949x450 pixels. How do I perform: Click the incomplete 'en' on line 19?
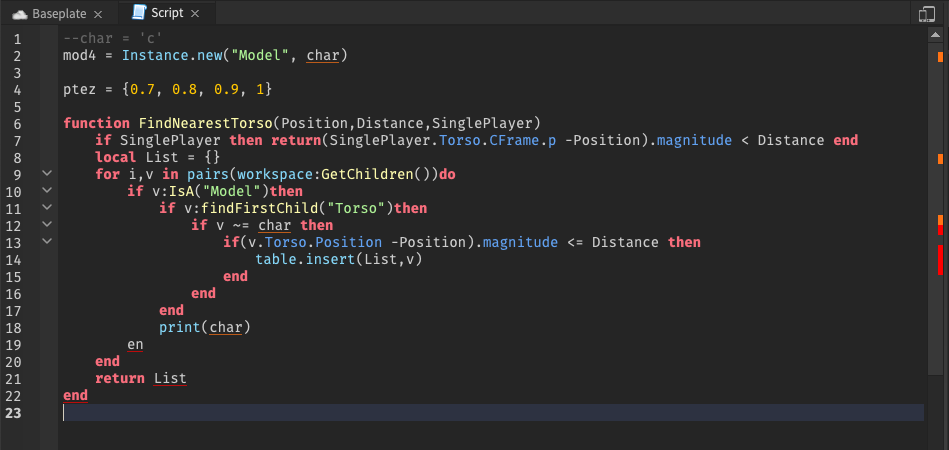click(135, 345)
